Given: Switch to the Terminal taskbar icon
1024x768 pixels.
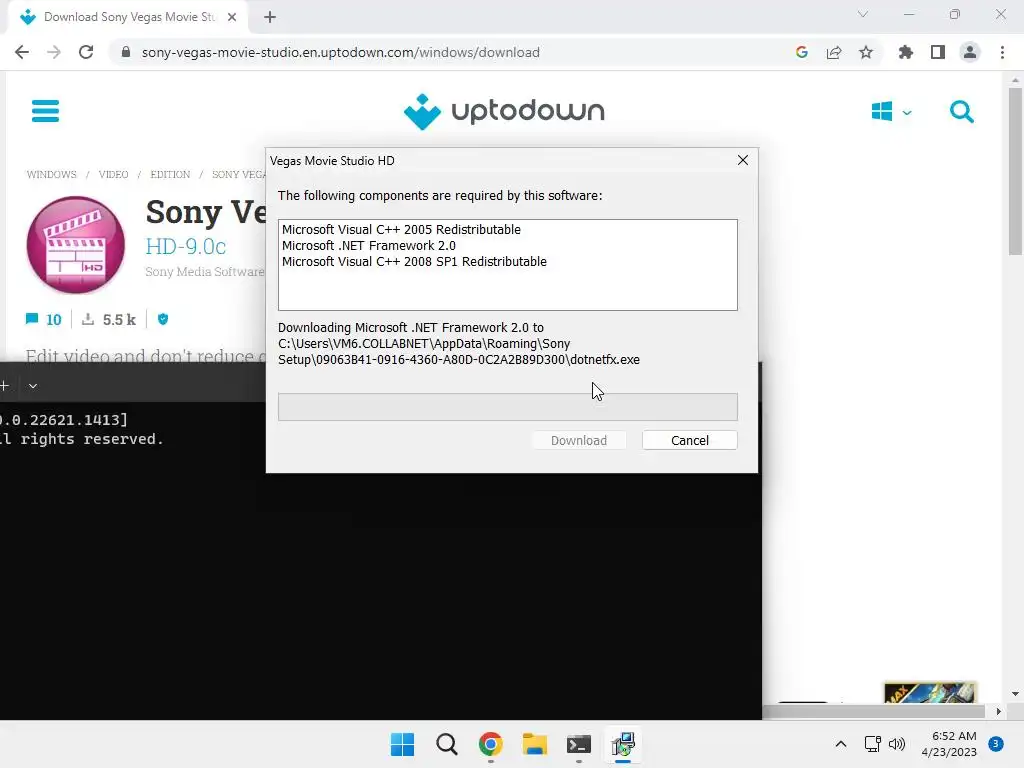Looking at the screenshot, I should coord(579,744).
